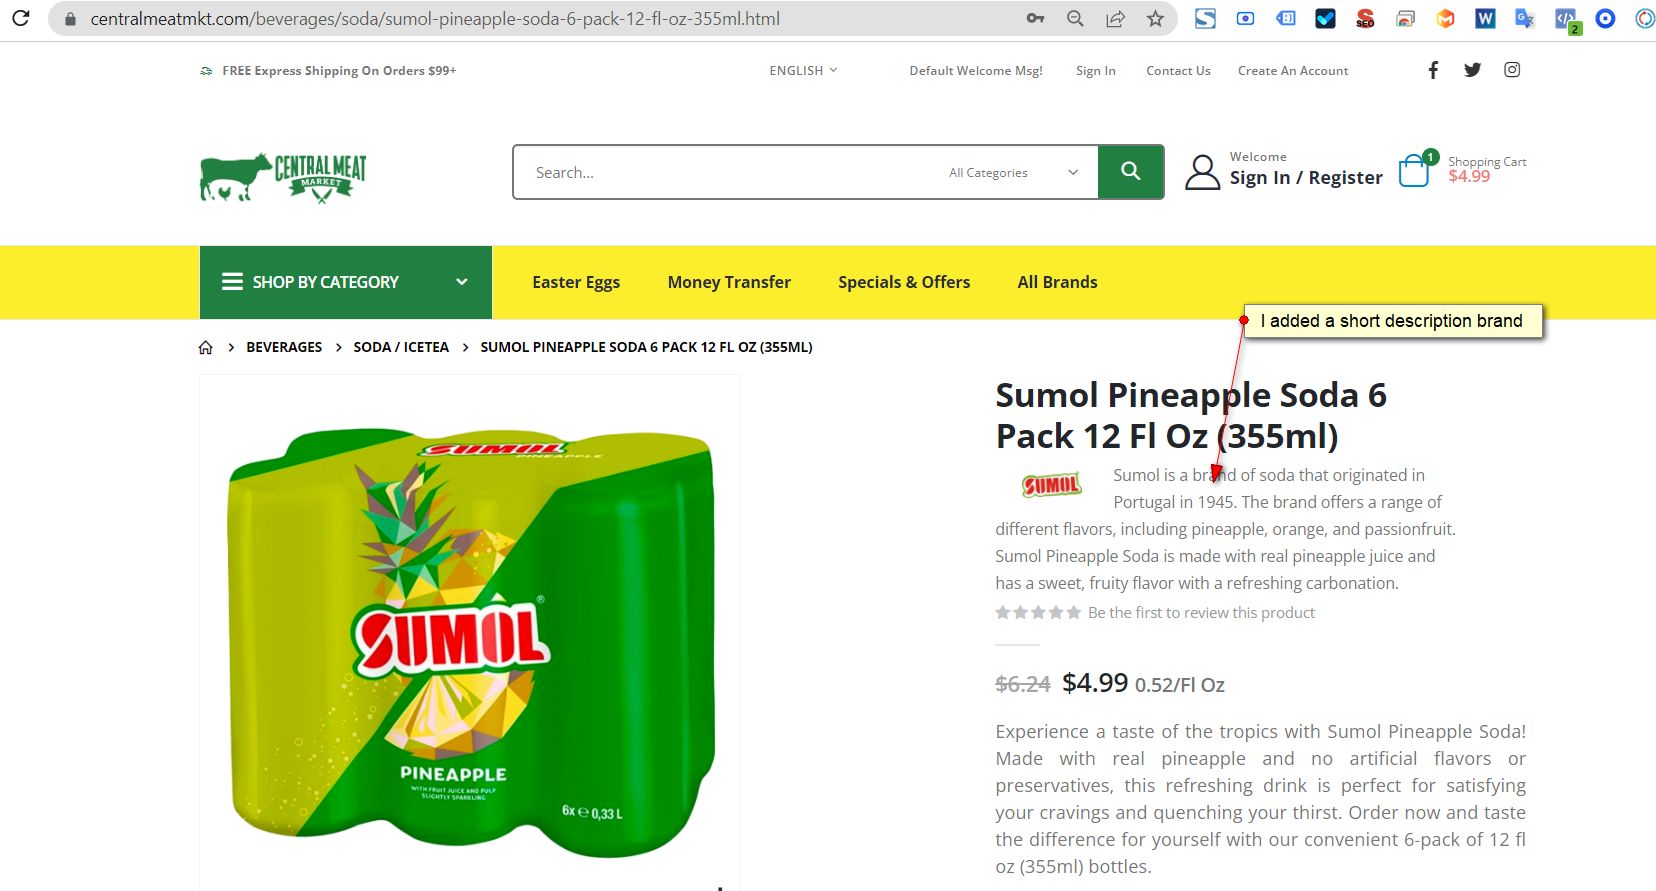
Task: Visit the Facebook page icon
Action: (x=1433, y=70)
